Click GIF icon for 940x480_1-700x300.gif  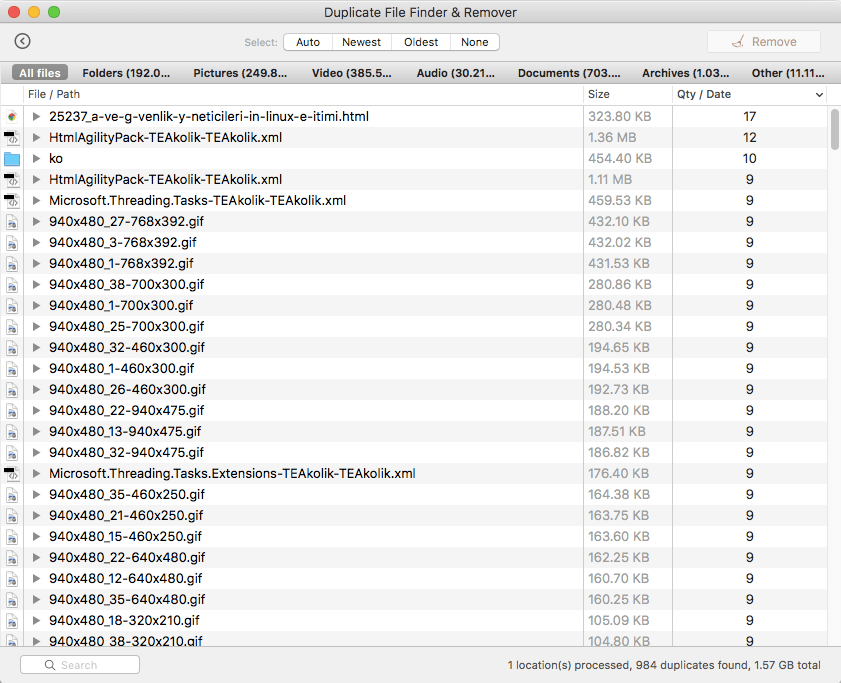tap(12, 306)
